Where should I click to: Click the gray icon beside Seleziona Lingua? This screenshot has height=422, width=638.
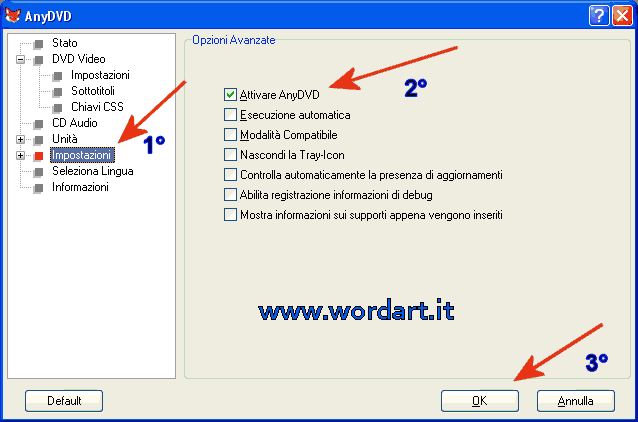pyautogui.click(x=39, y=172)
